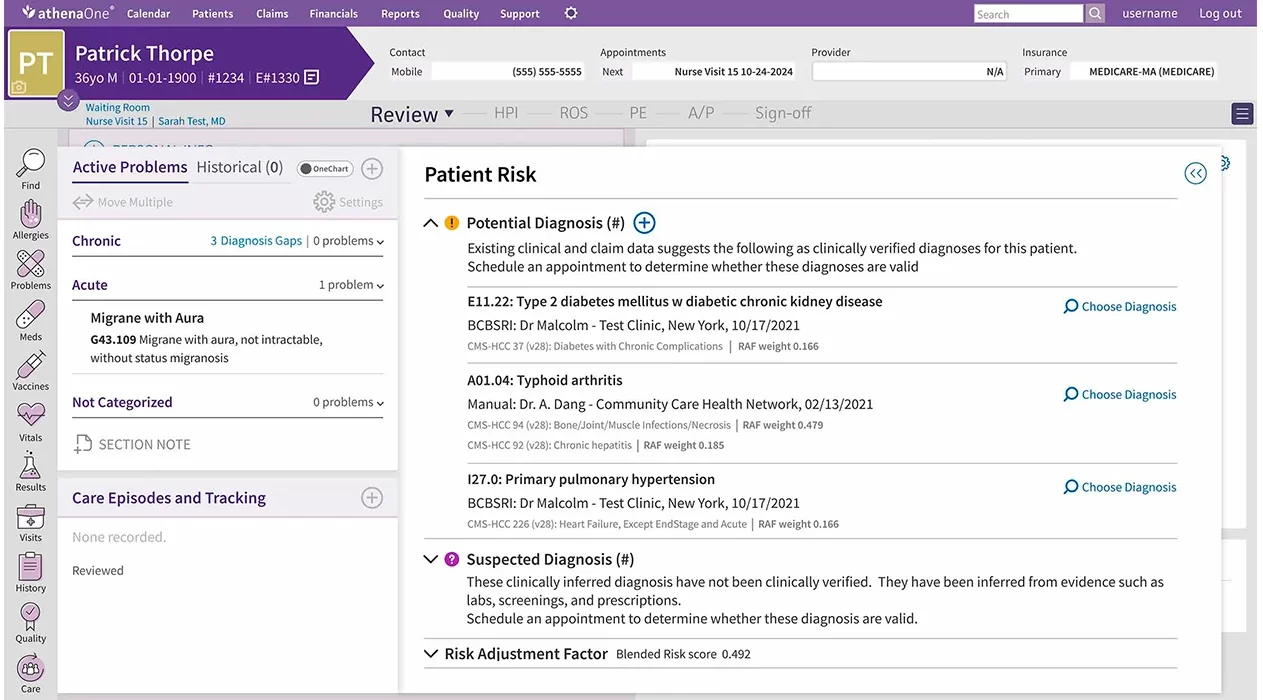Collapse the Potential Diagnosis section
This screenshot has width=1263, height=700.
(430, 222)
